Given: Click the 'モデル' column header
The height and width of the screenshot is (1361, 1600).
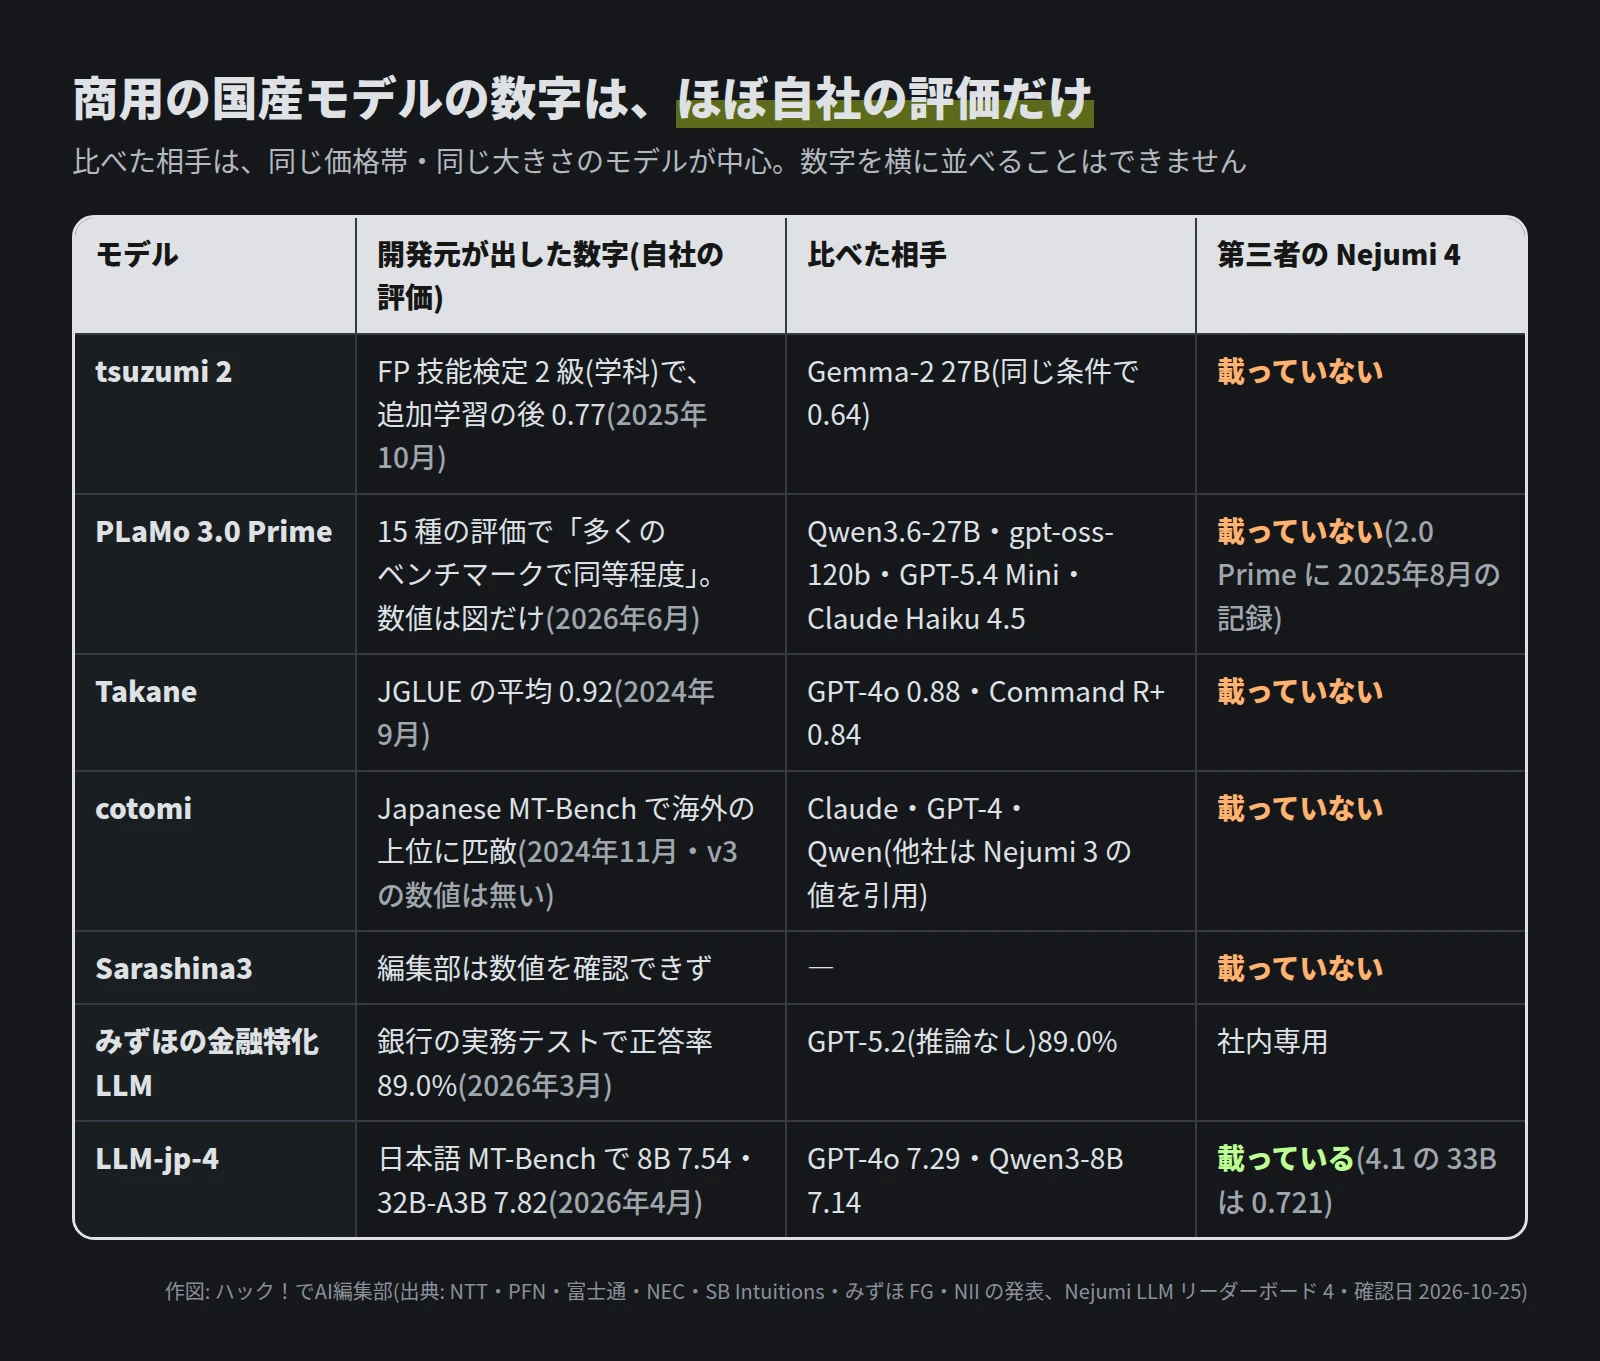Looking at the screenshot, I should point(215,275).
